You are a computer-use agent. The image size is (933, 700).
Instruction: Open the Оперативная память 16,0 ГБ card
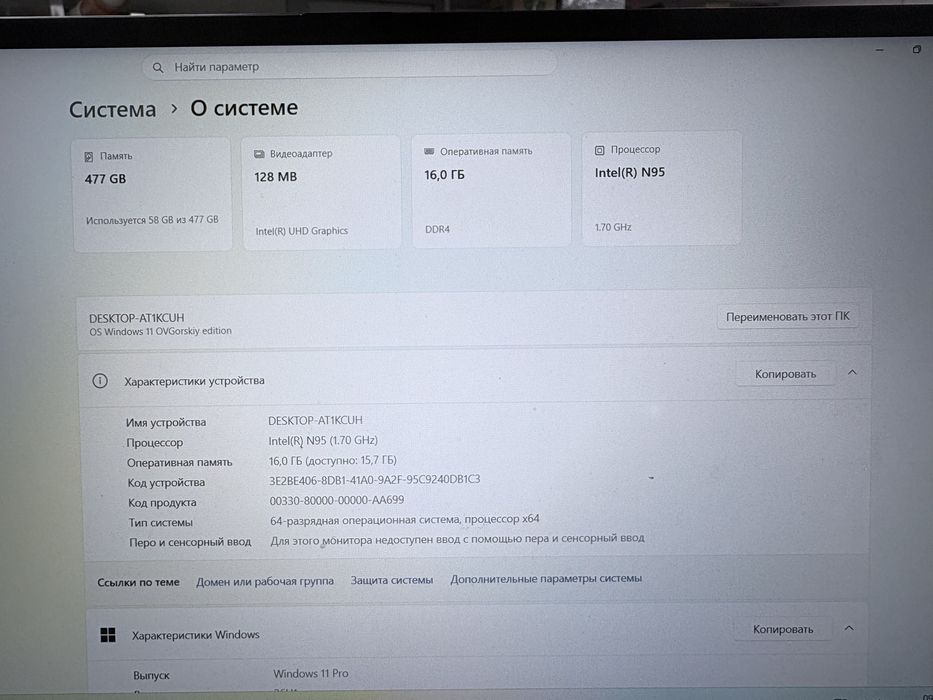[491, 190]
